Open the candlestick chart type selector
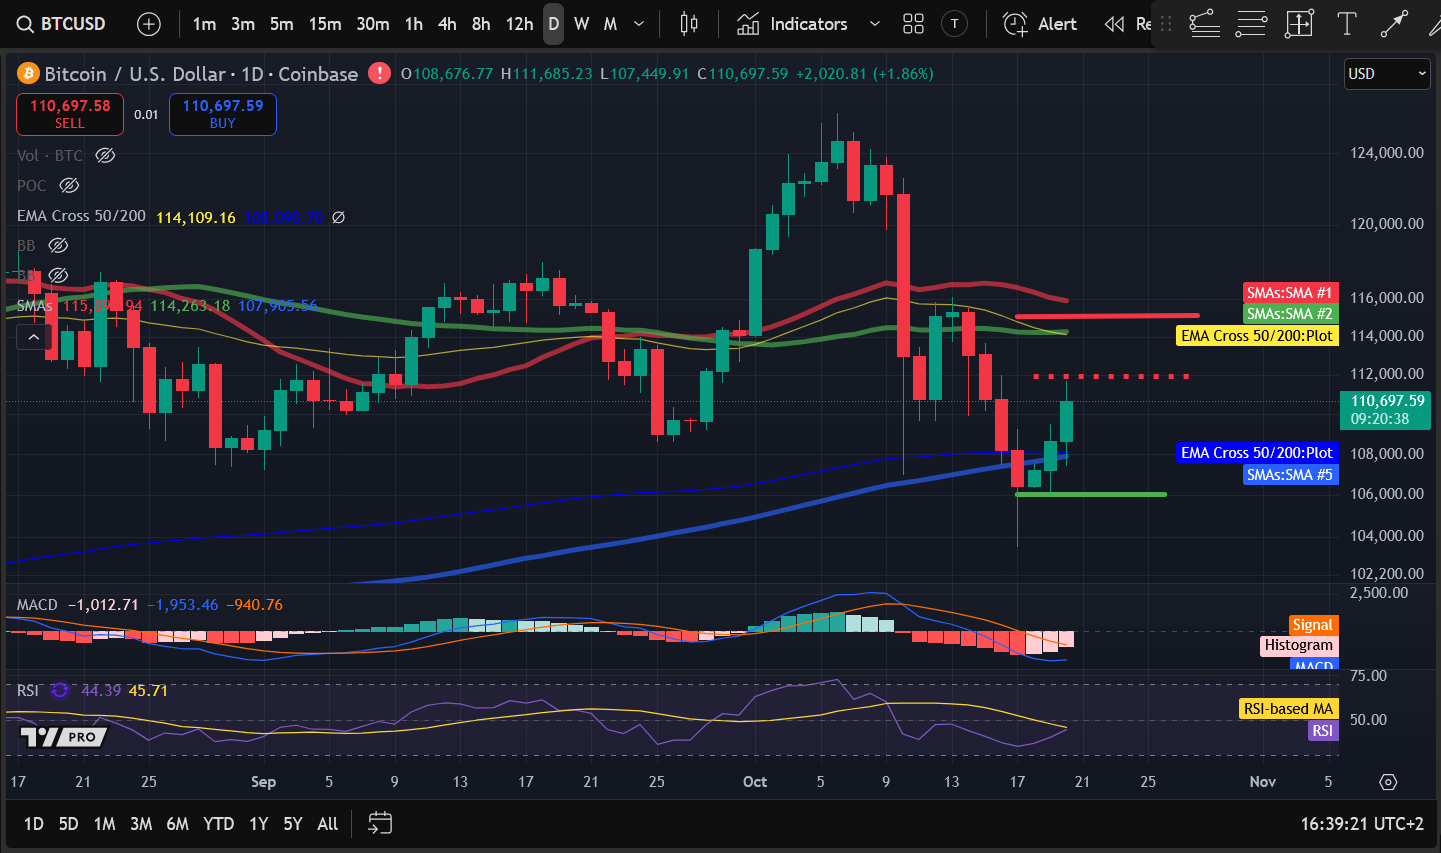The width and height of the screenshot is (1441, 853). pyautogui.click(x=689, y=24)
